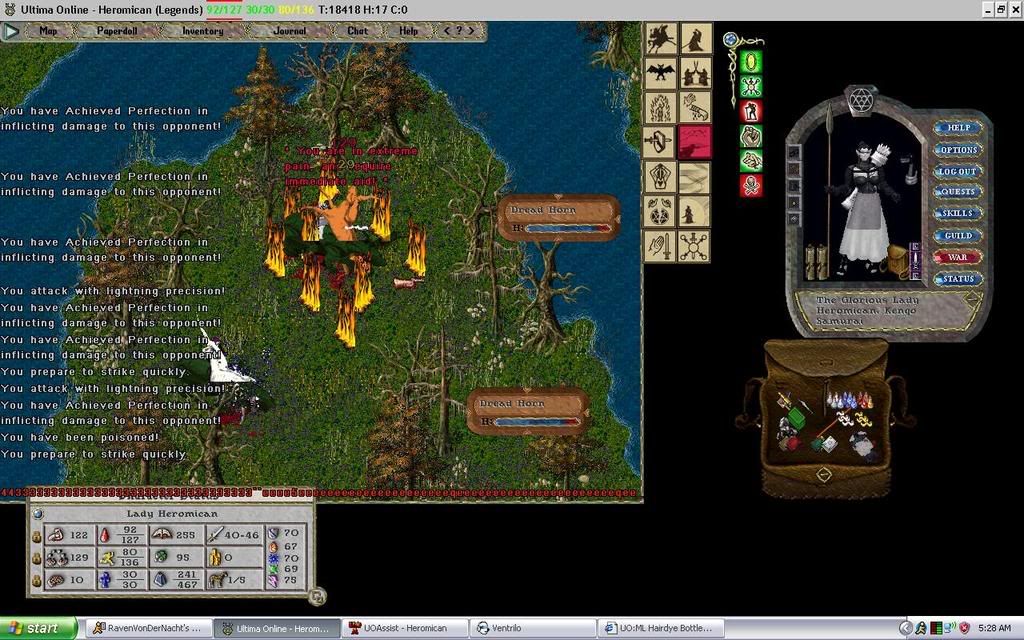This screenshot has width=1024, height=640.
Task: Minimize status gump with the corner button
Action: pos(317,596)
